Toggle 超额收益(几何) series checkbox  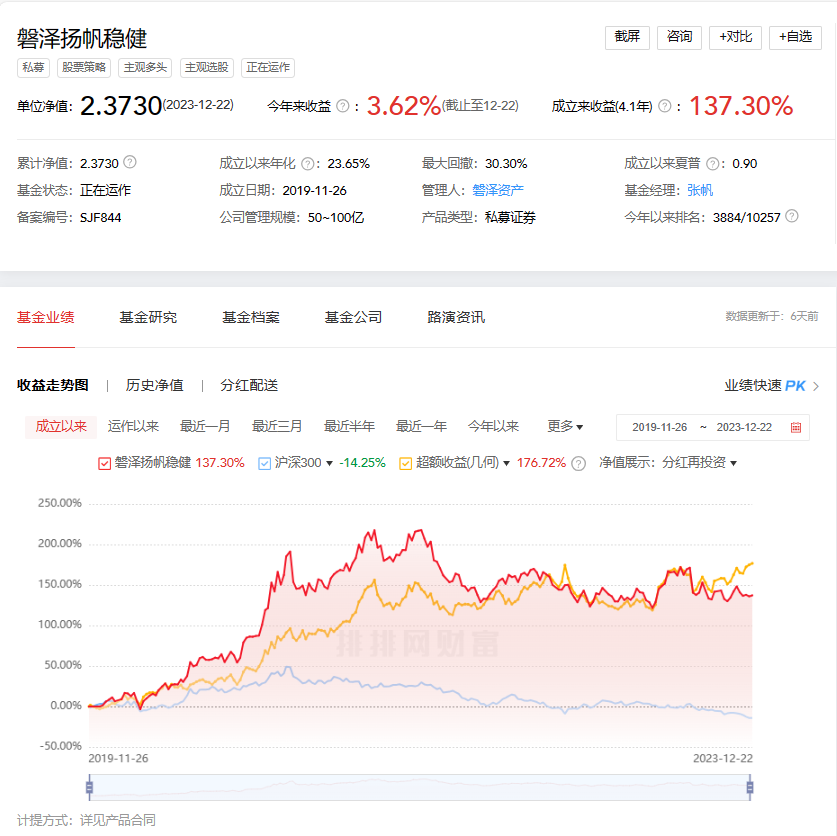(x=406, y=463)
